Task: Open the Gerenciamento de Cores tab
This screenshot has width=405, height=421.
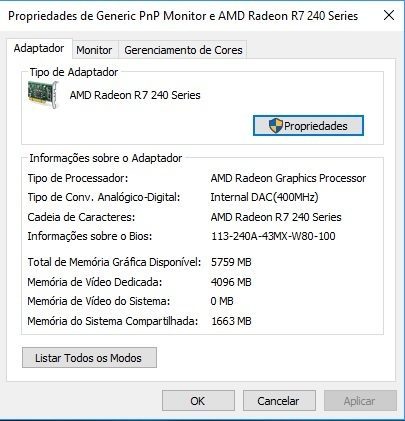Action: [183, 50]
